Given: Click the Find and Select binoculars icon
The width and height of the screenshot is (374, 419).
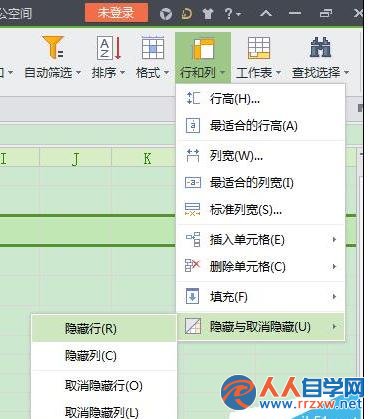Looking at the screenshot, I should point(320,47).
